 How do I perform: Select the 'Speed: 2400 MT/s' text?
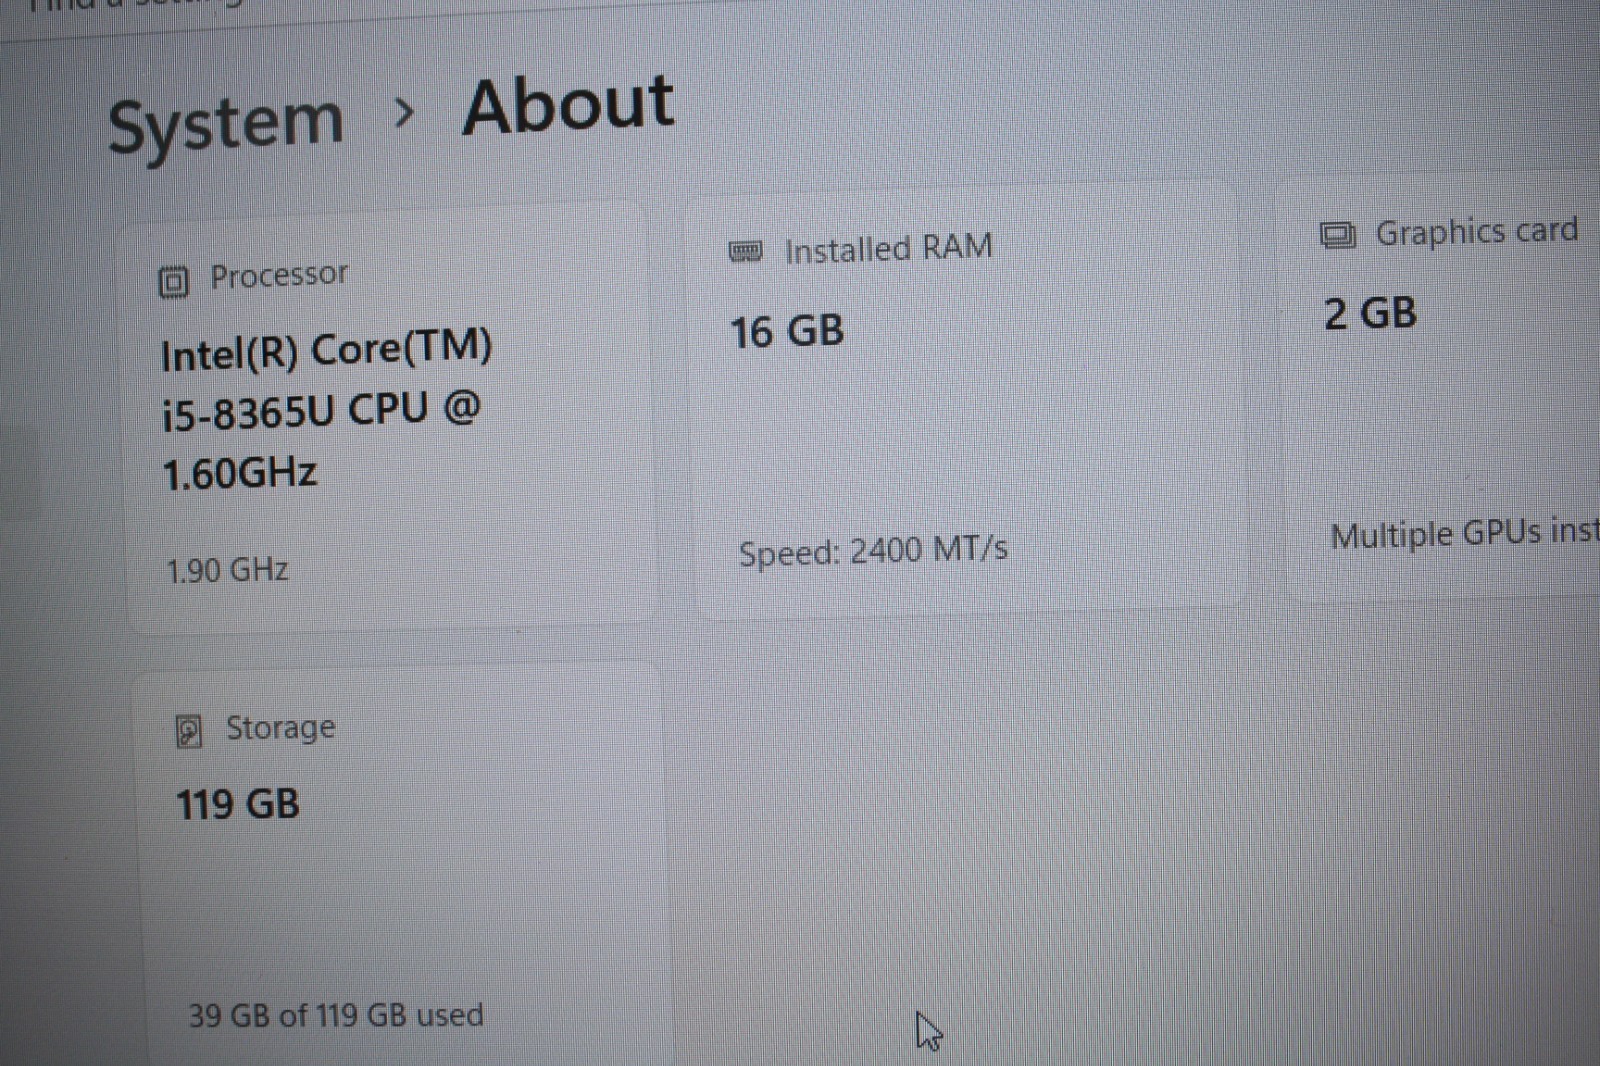pos(873,550)
